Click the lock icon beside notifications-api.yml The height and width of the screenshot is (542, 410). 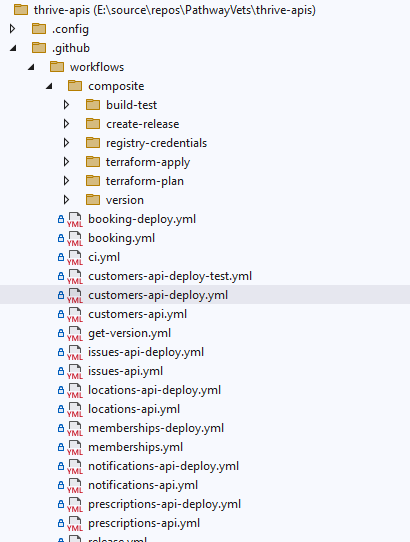61,485
